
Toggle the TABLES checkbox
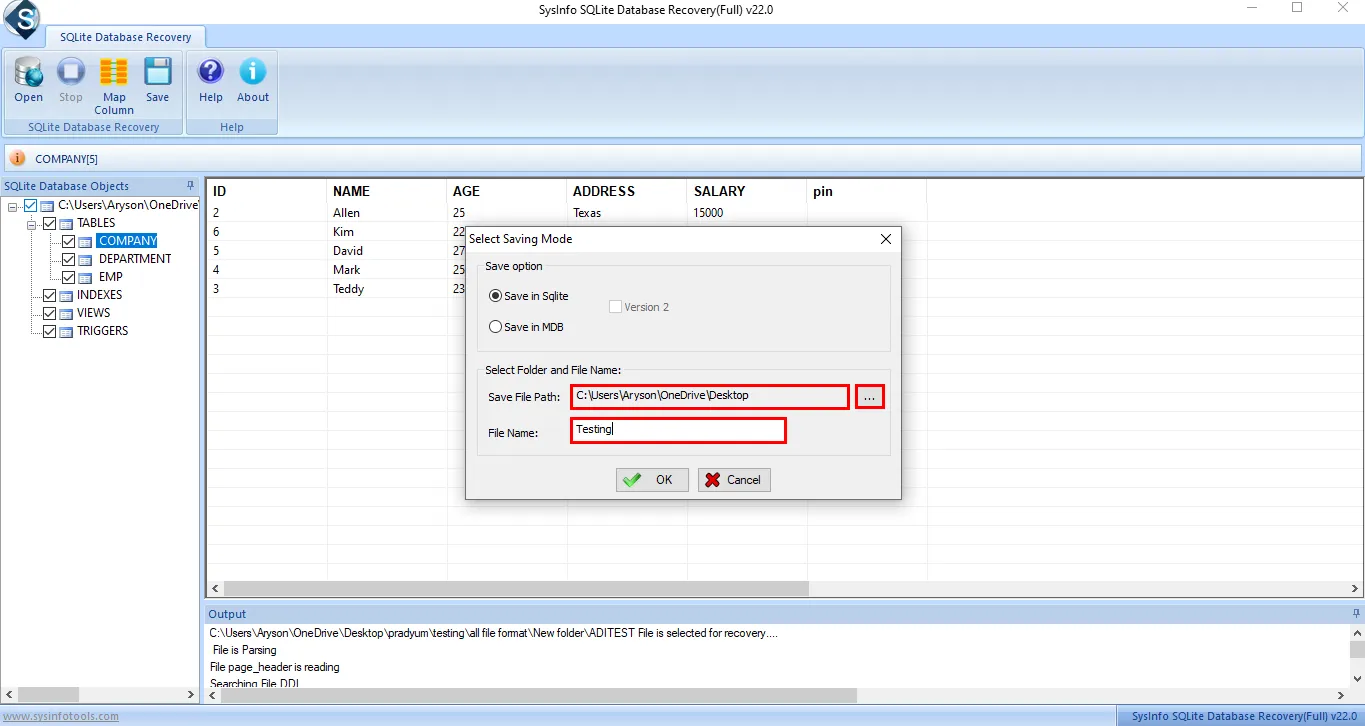tap(49, 223)
